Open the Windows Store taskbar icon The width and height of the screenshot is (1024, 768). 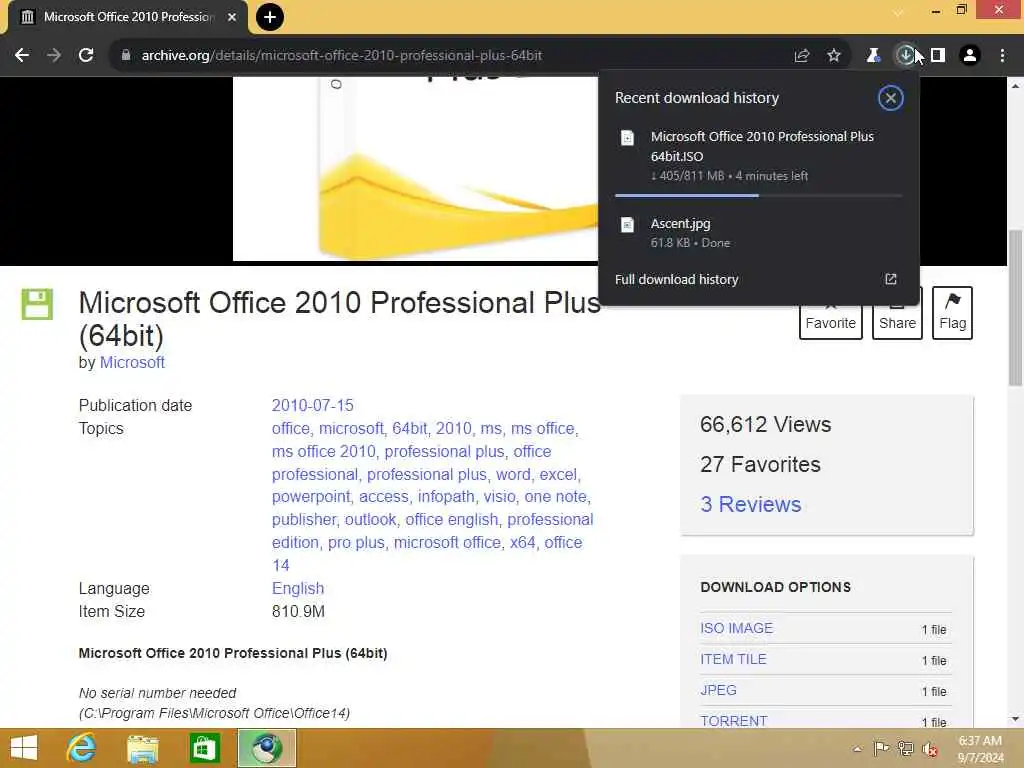pyautogui.click(x=204, y=748)
